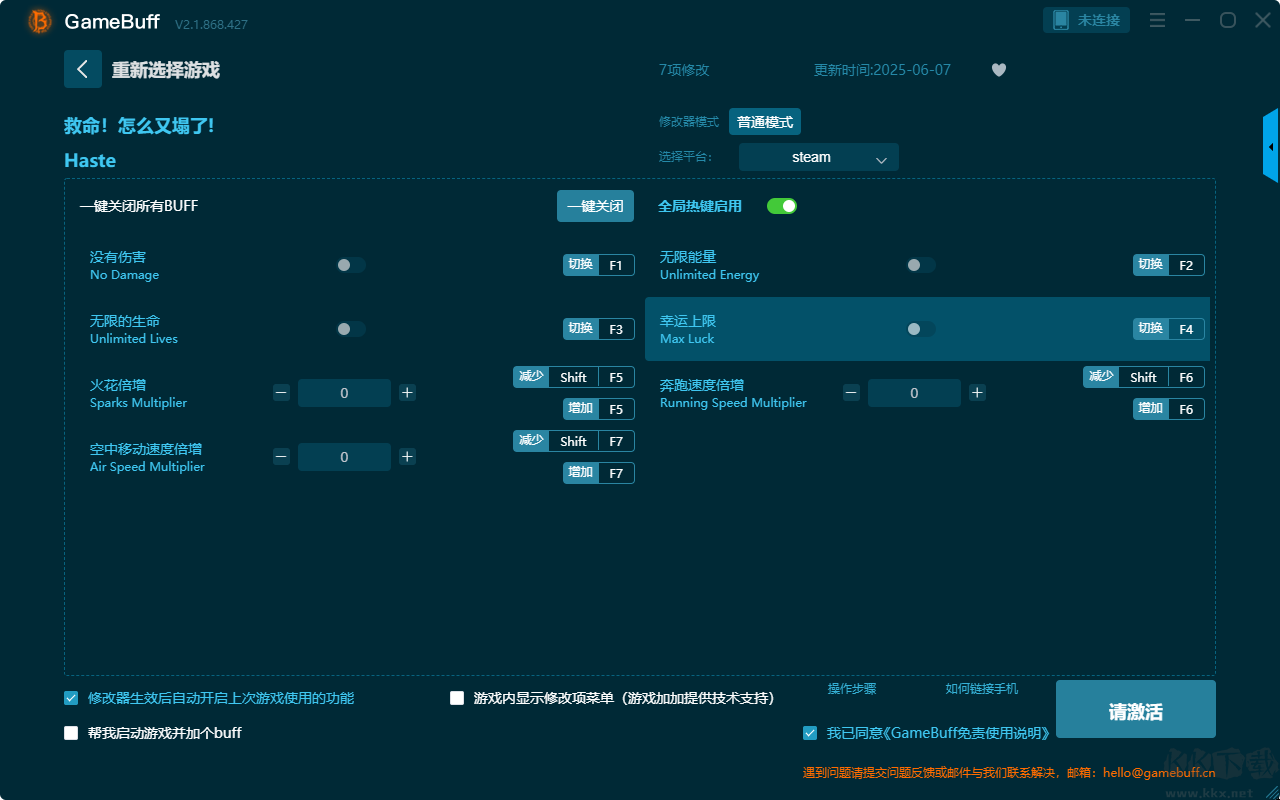Image resolution: width=1280 pixels, height=800 pixels.
Task: Go back using the arrow button
Action: [83, 69]
